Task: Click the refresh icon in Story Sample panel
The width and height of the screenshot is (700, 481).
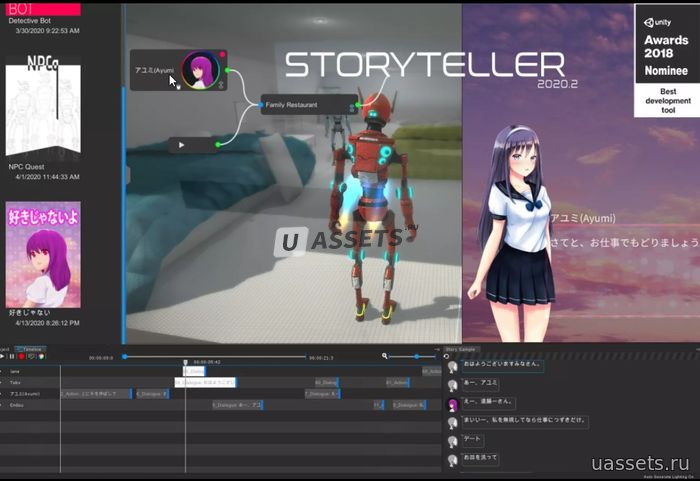Action: coord(446,356)
